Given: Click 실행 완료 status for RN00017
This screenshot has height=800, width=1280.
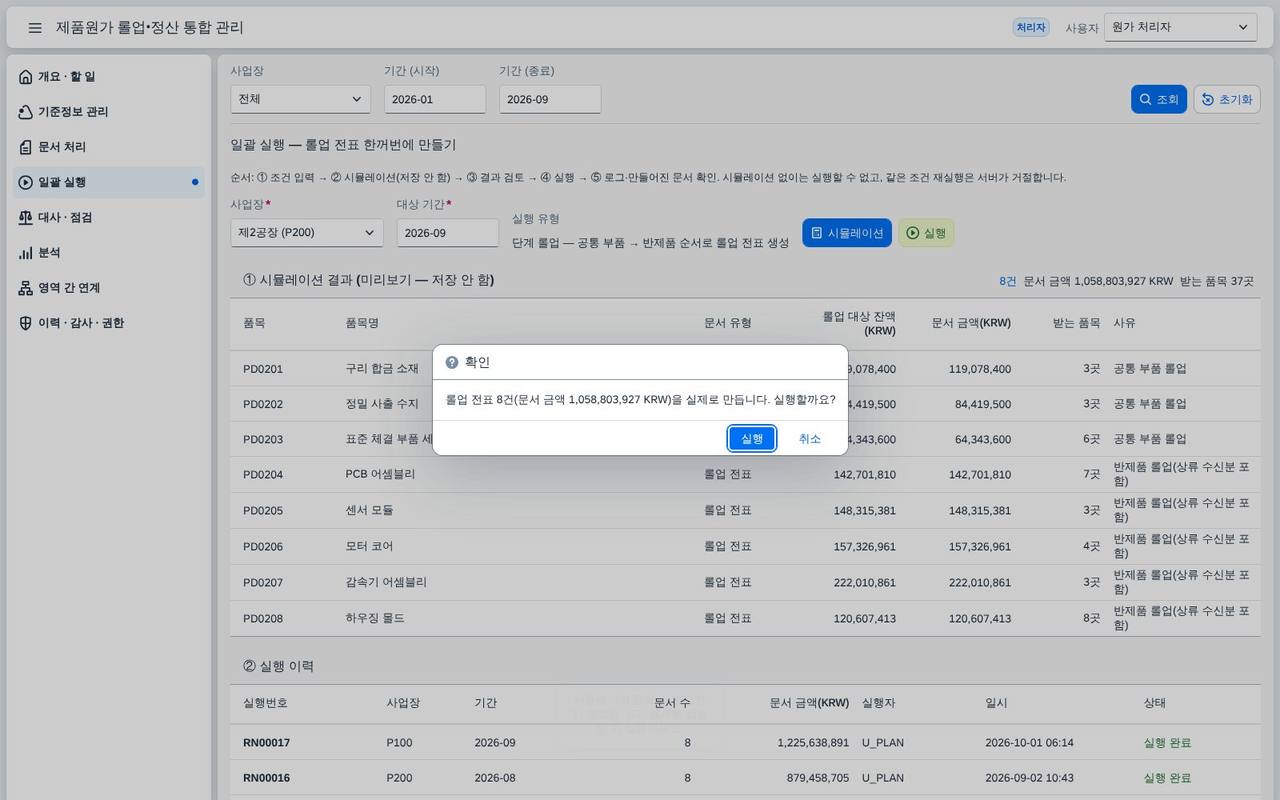Looking at the screenshot, I should [x=1167, y=743].
